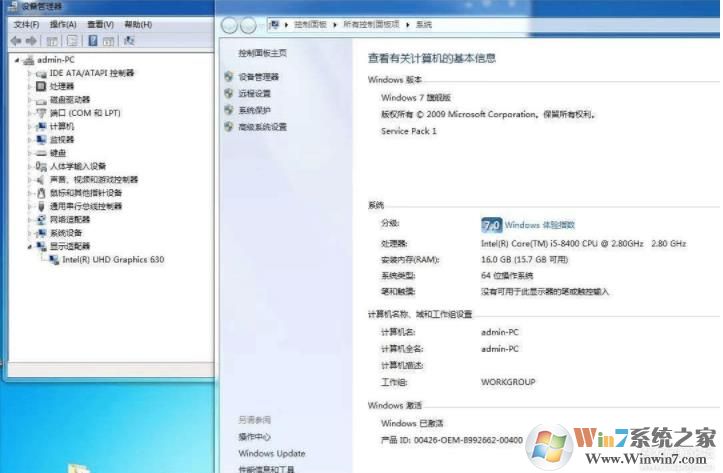Go back in the System control panel window
Viewport: 723px width, 473px height.
pos(229,25)
